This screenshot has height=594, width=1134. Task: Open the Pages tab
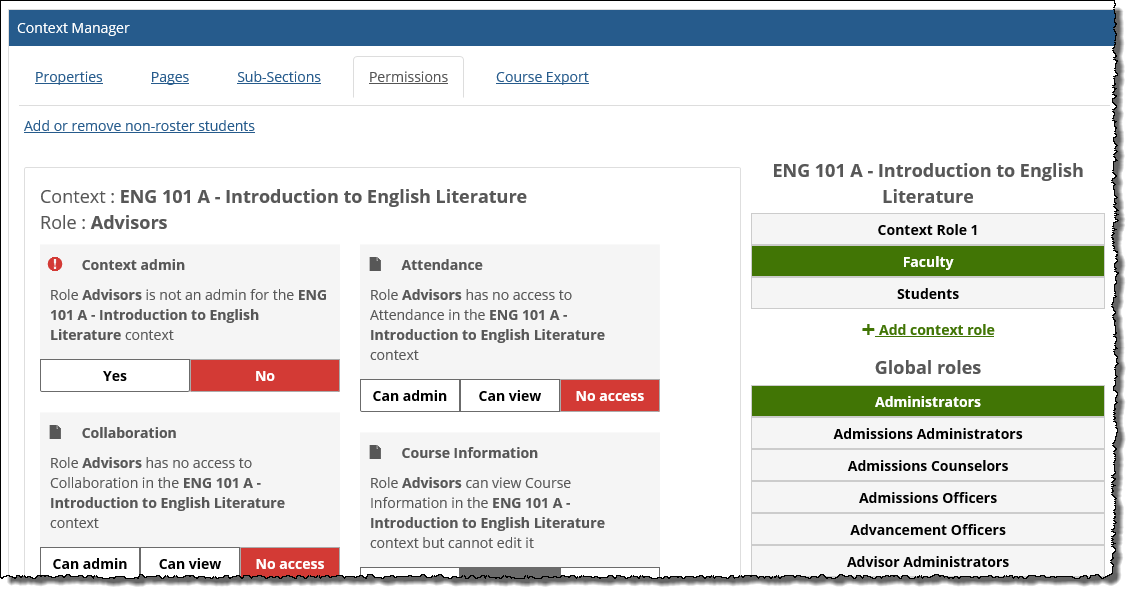169,77
